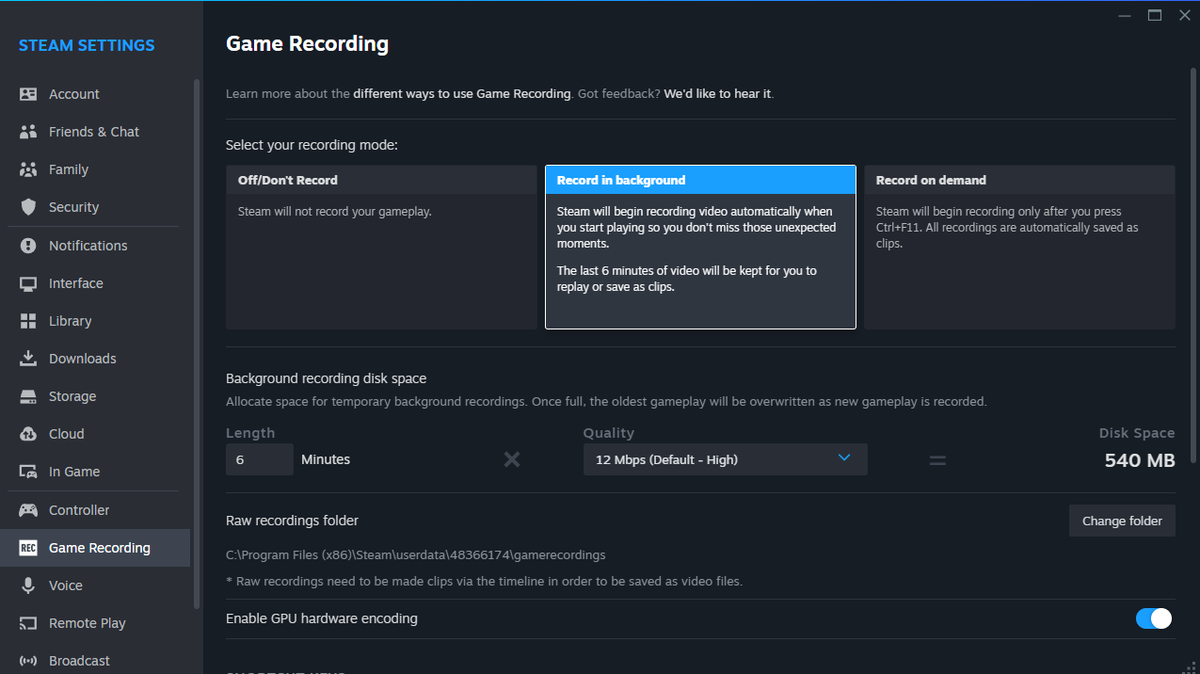Click the Storage drive icon

(28, 396)
